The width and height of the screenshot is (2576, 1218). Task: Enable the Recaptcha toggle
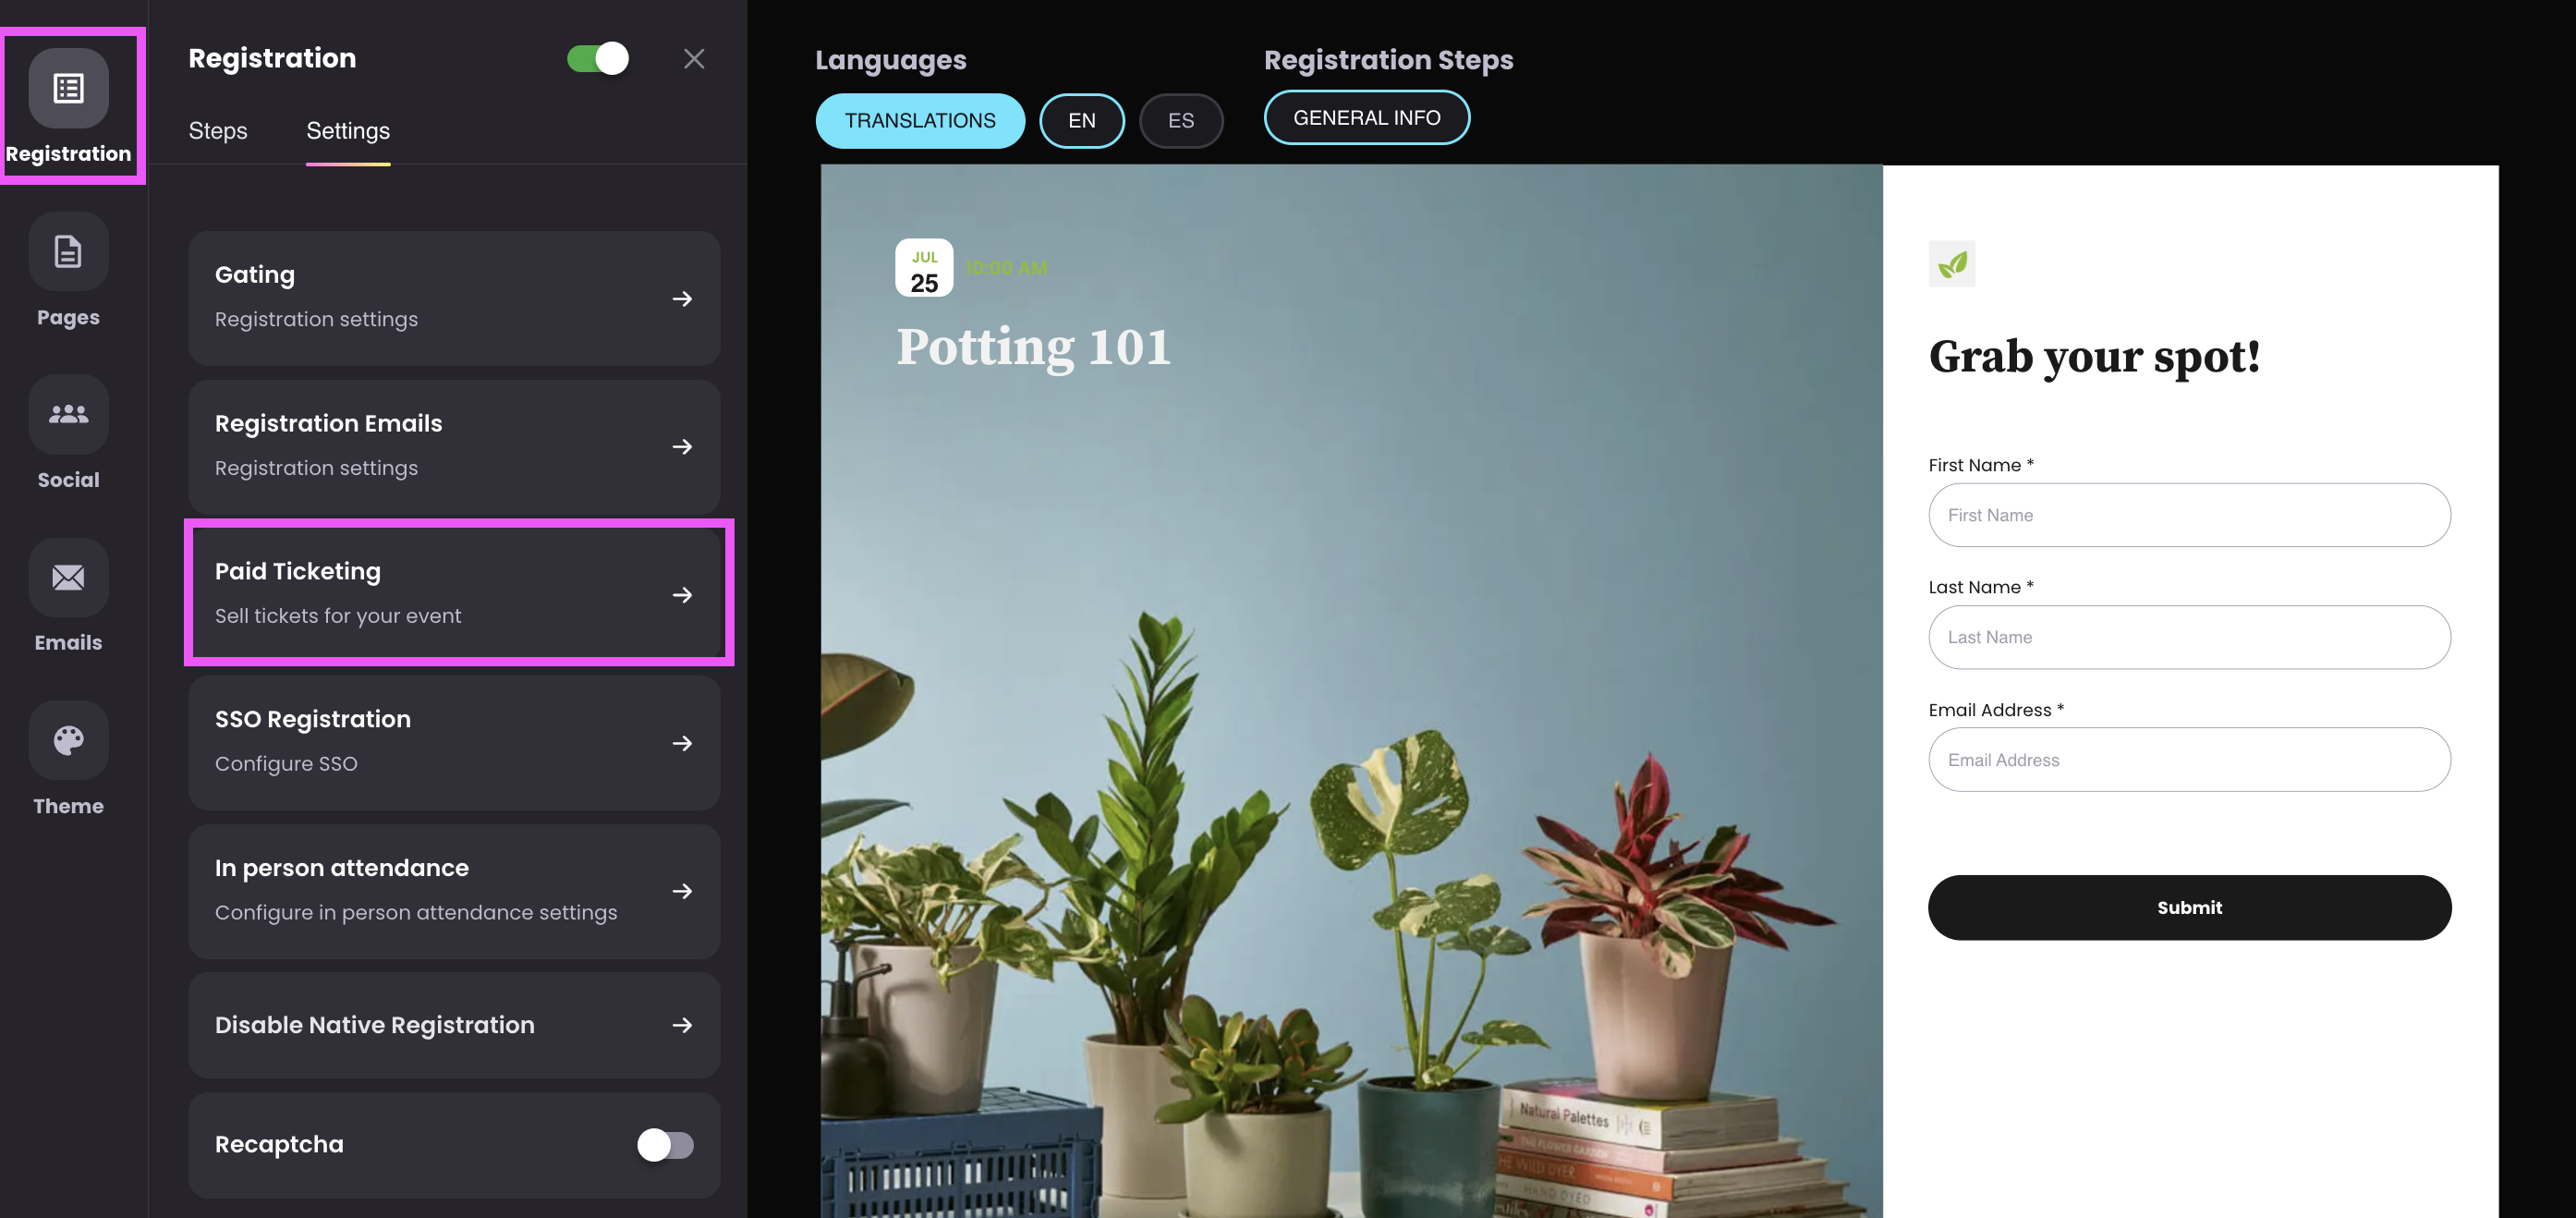(665, 1144)
